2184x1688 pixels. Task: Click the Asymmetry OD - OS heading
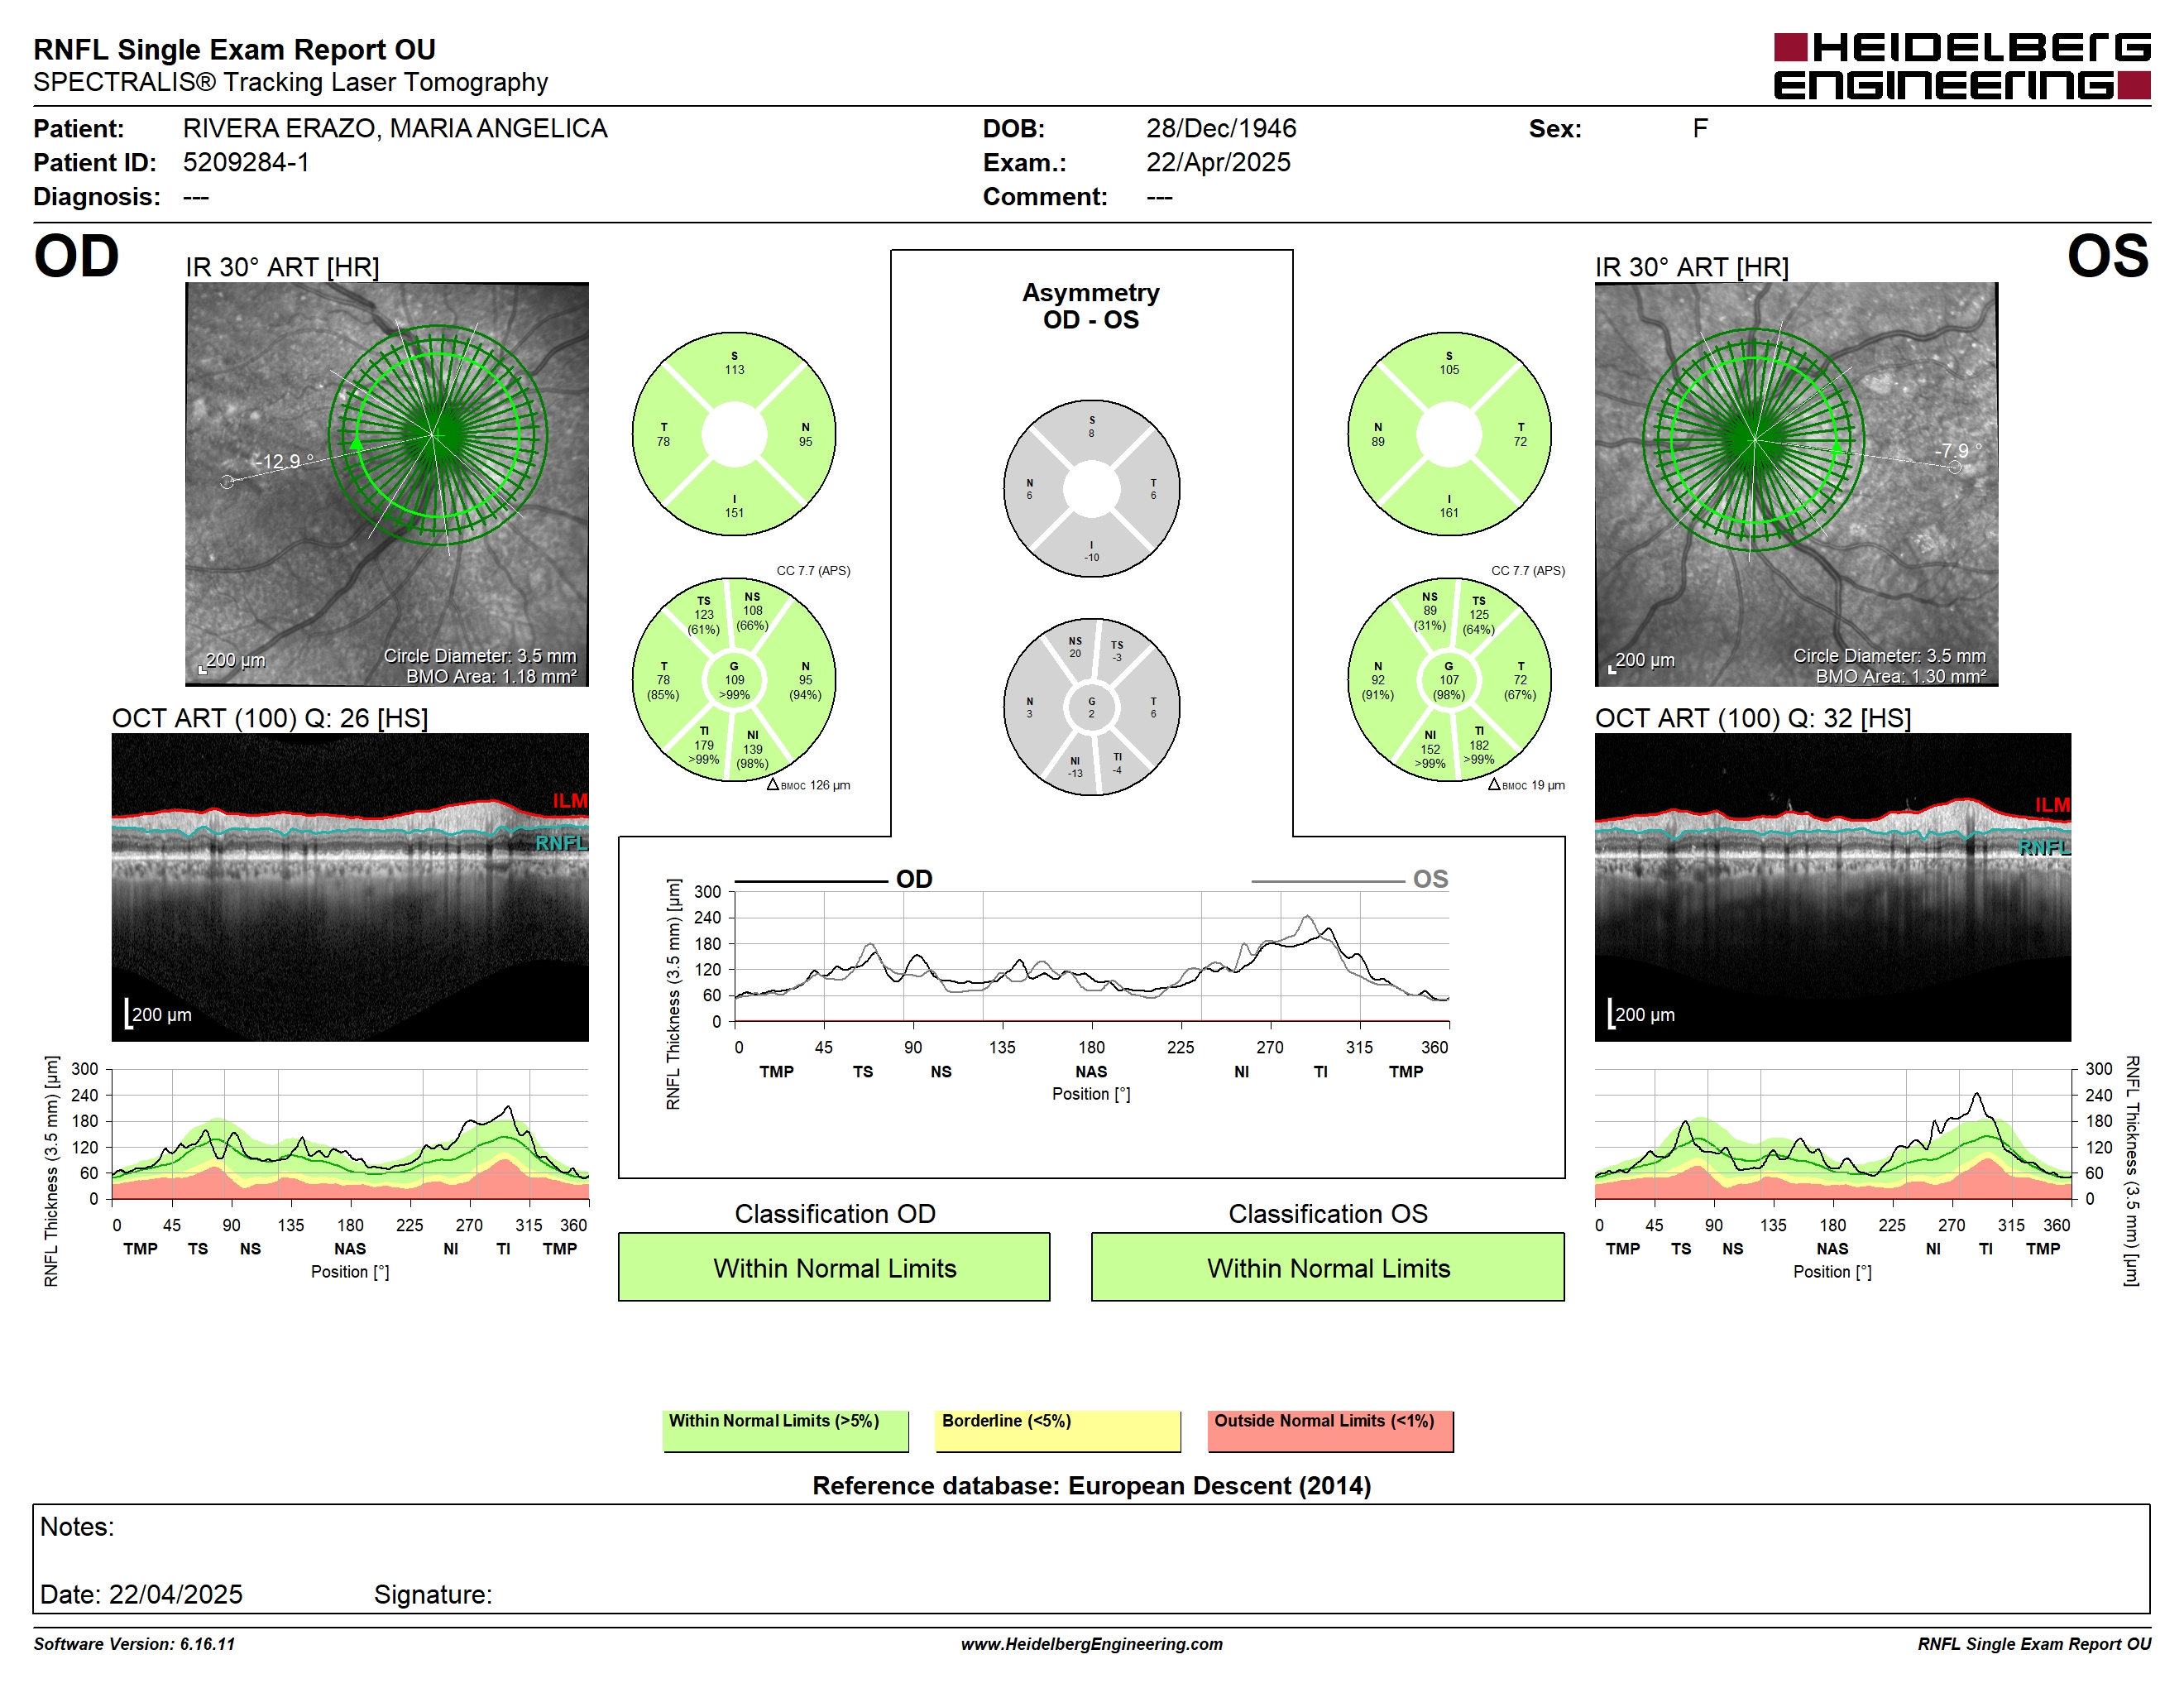coord(1091,306)
